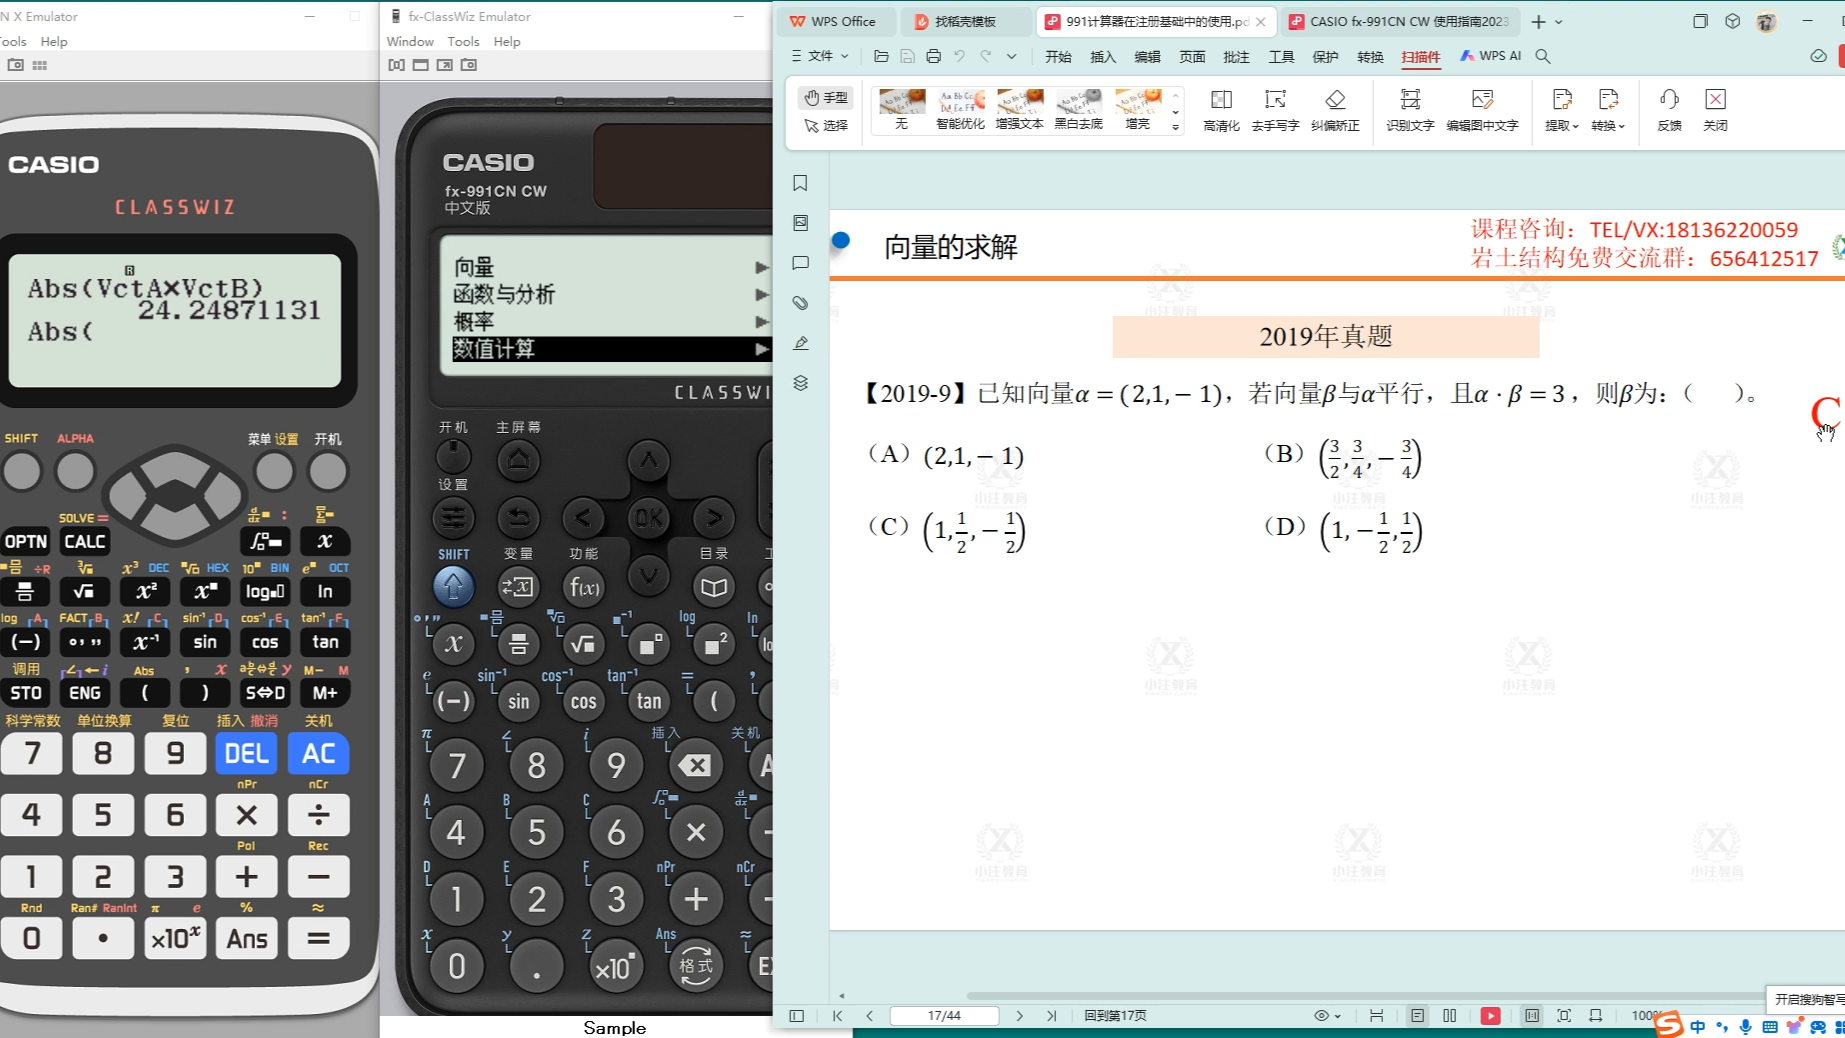The height and width of the screenshot is (1038, 1845).
Task: Open the Help menu in fx-ClassWiz Emulator
Action: (x=507, y=41)
